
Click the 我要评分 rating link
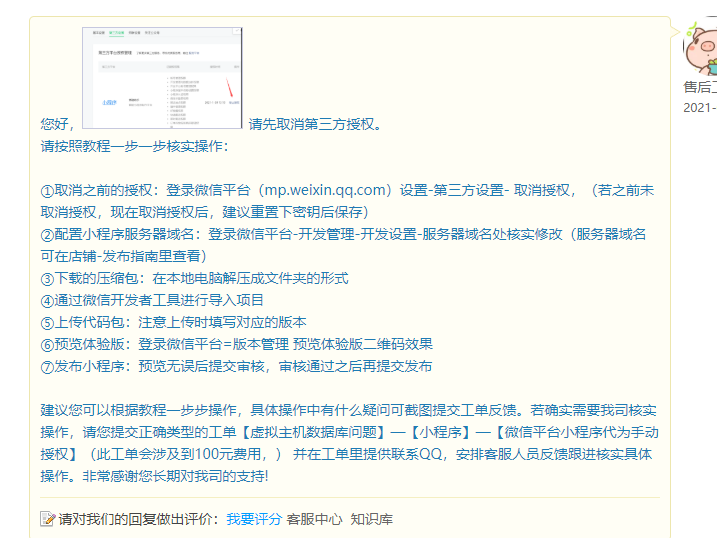pos(254,519)
